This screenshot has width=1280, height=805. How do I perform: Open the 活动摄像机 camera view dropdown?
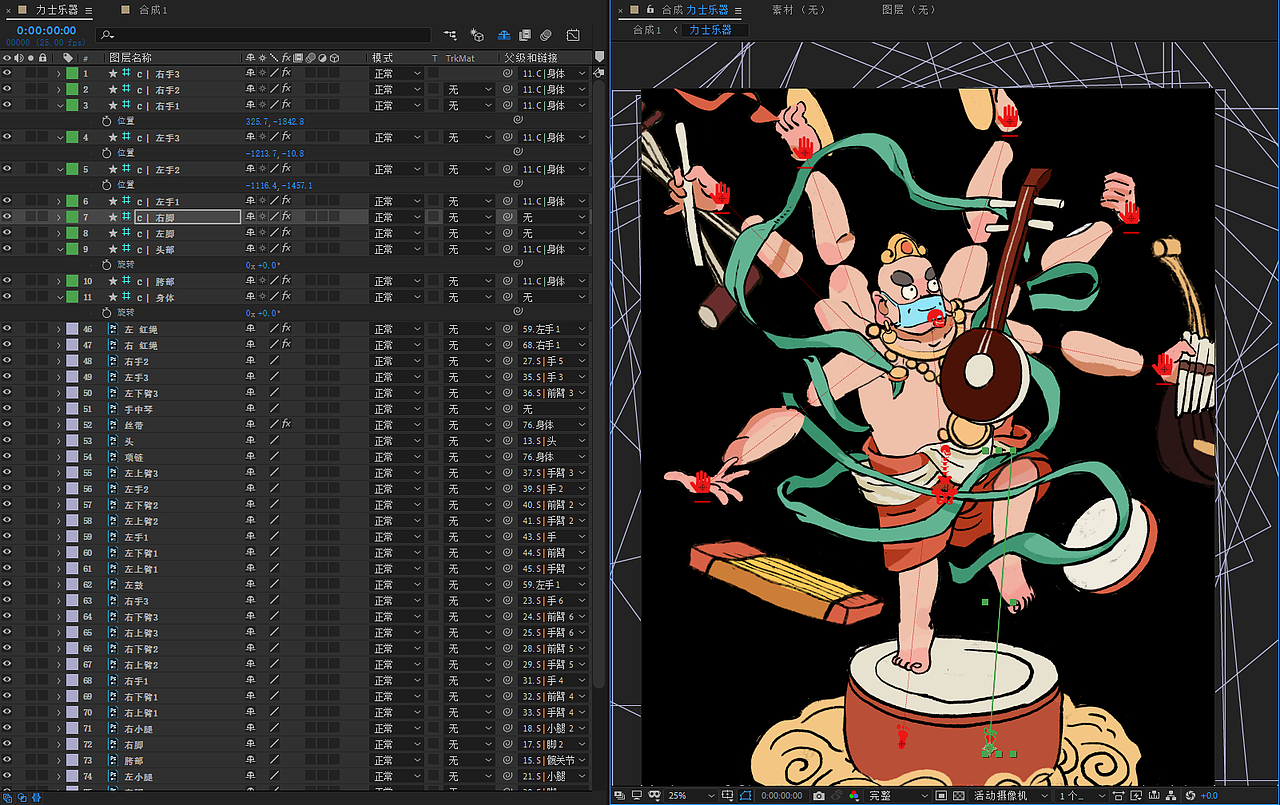coord(1012,795)
